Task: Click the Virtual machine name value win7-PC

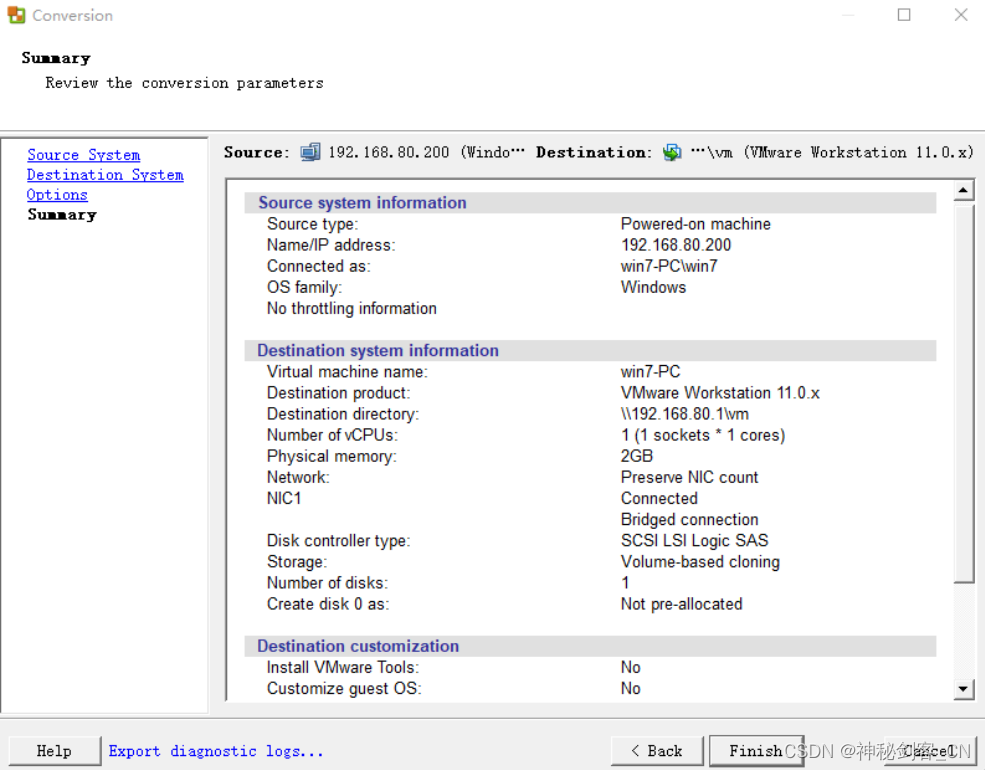Action: (650, 372)
